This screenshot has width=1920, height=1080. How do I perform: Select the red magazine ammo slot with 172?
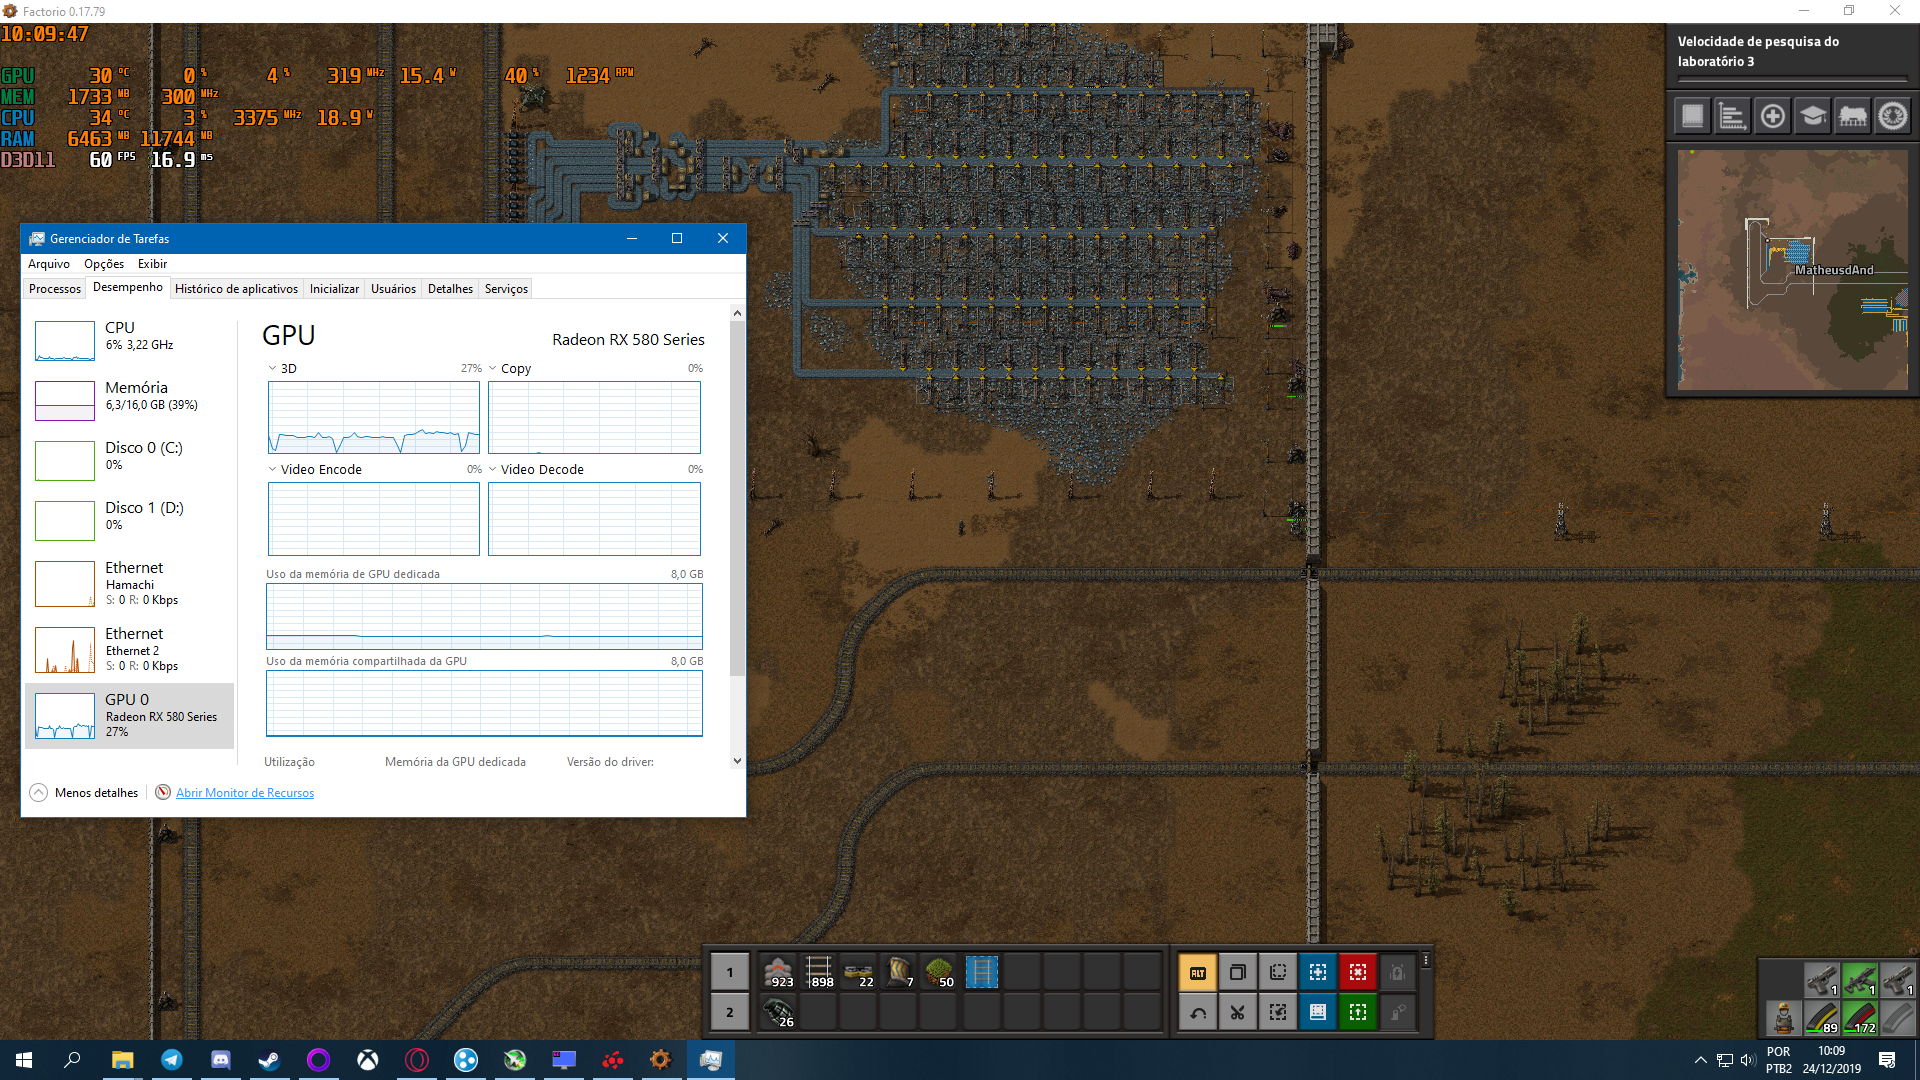[1860, 1018]
